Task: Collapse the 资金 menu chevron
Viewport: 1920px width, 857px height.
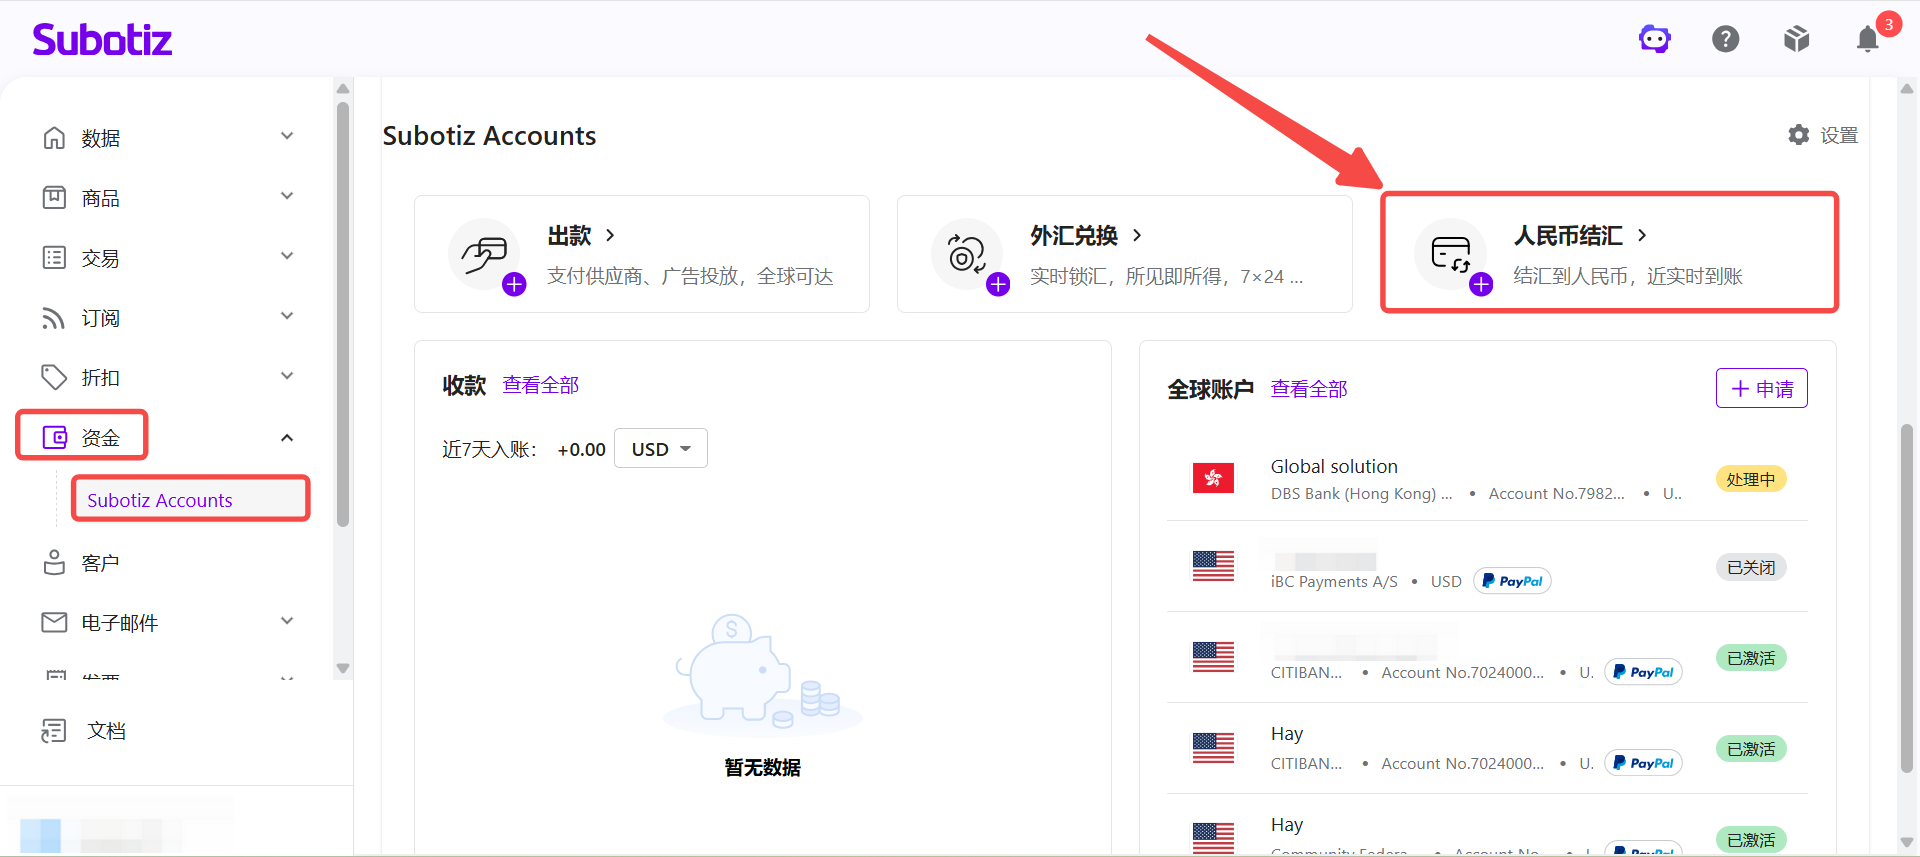Action: 287,437
